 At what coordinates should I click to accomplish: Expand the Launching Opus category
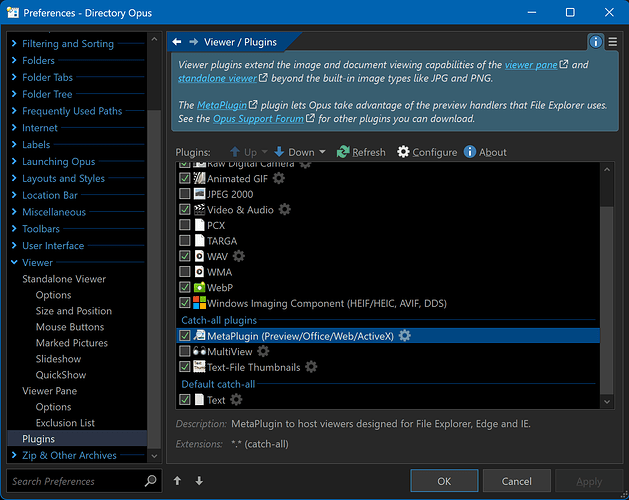point(14,161)
